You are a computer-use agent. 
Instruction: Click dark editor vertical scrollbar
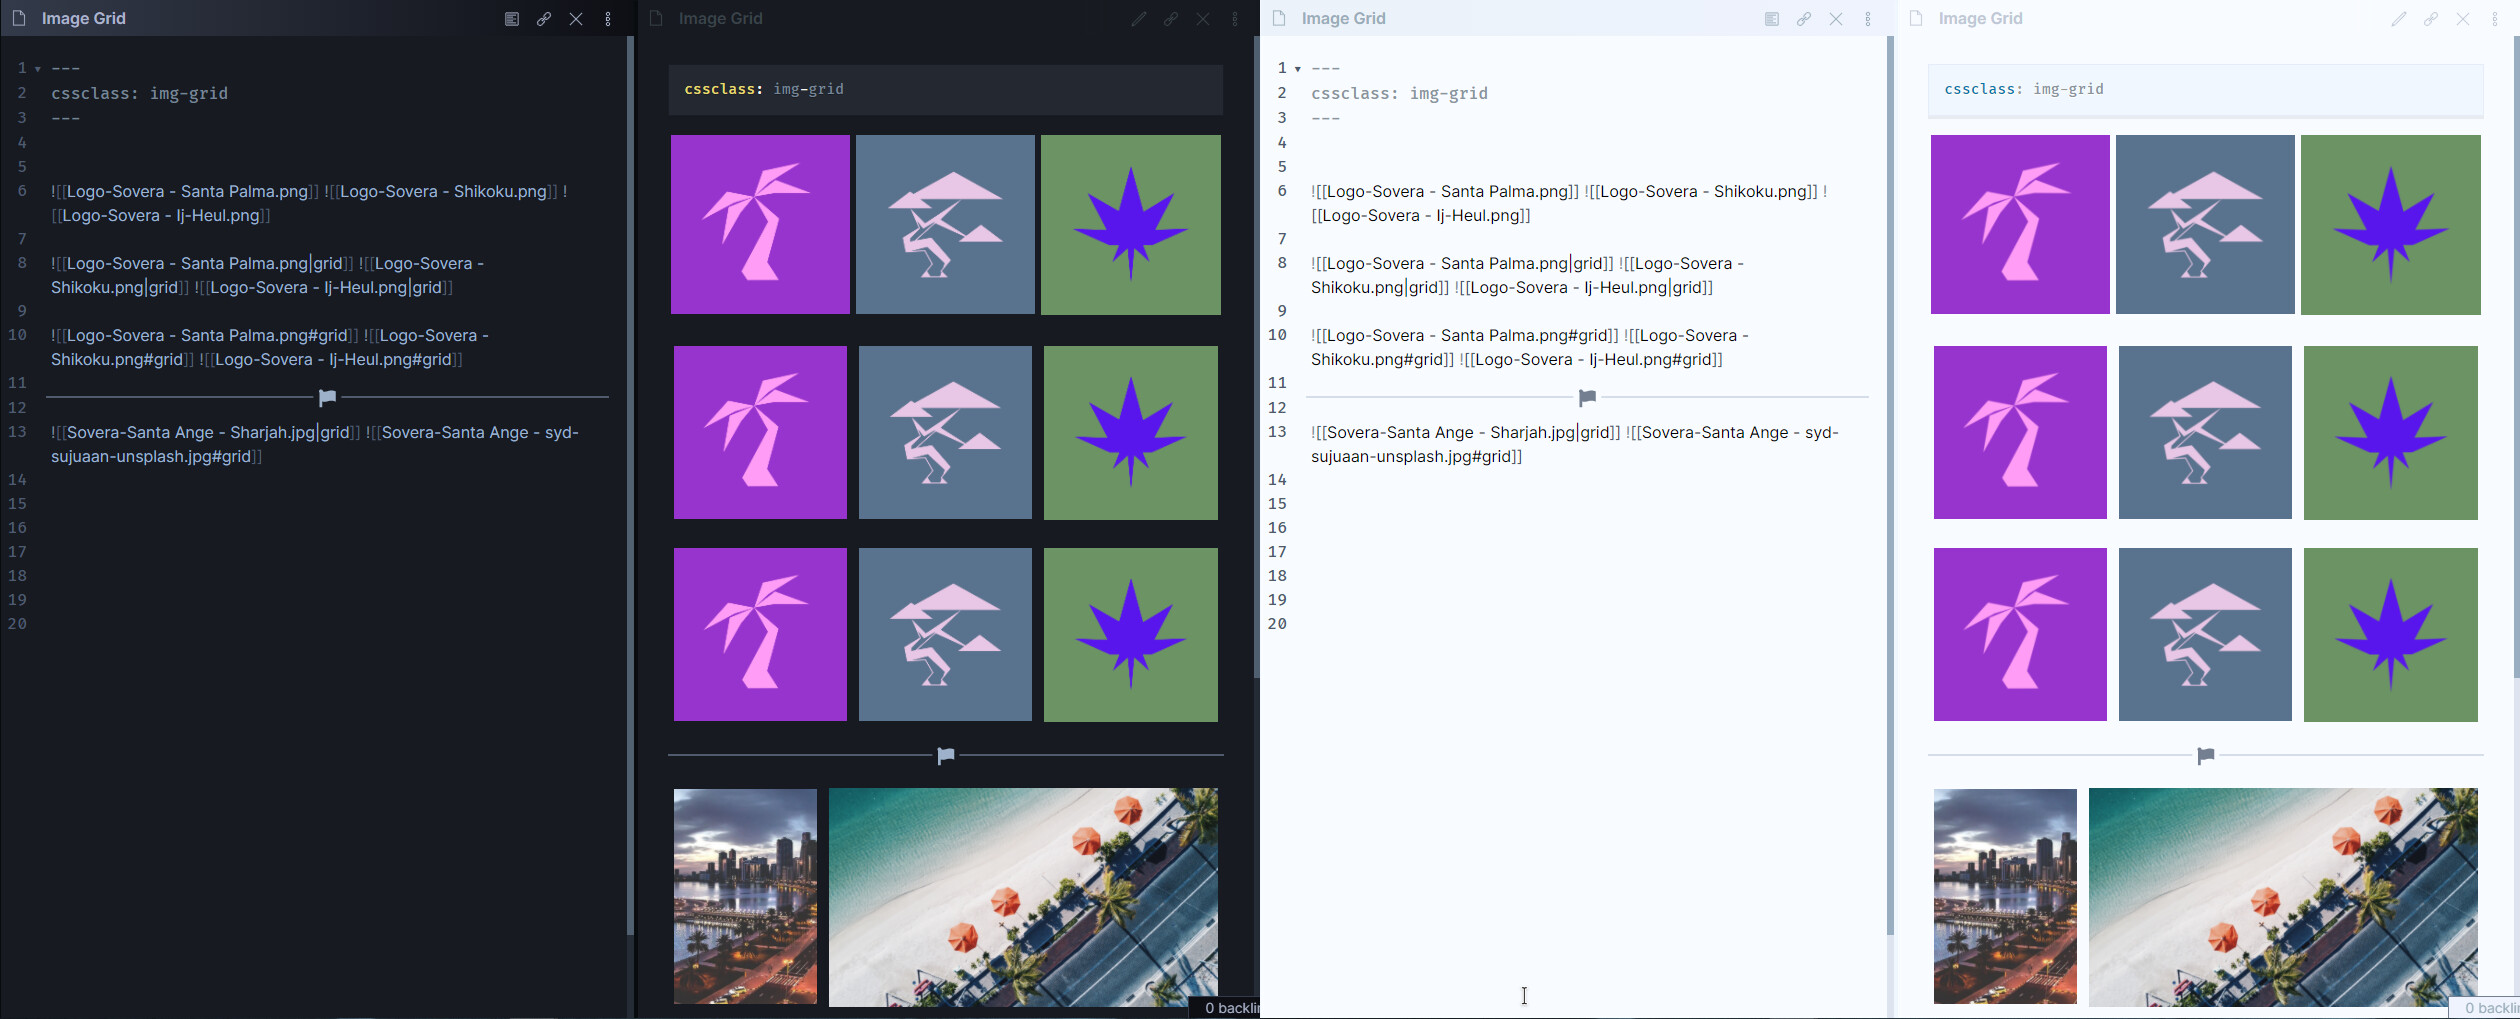(x=630, y=486)
